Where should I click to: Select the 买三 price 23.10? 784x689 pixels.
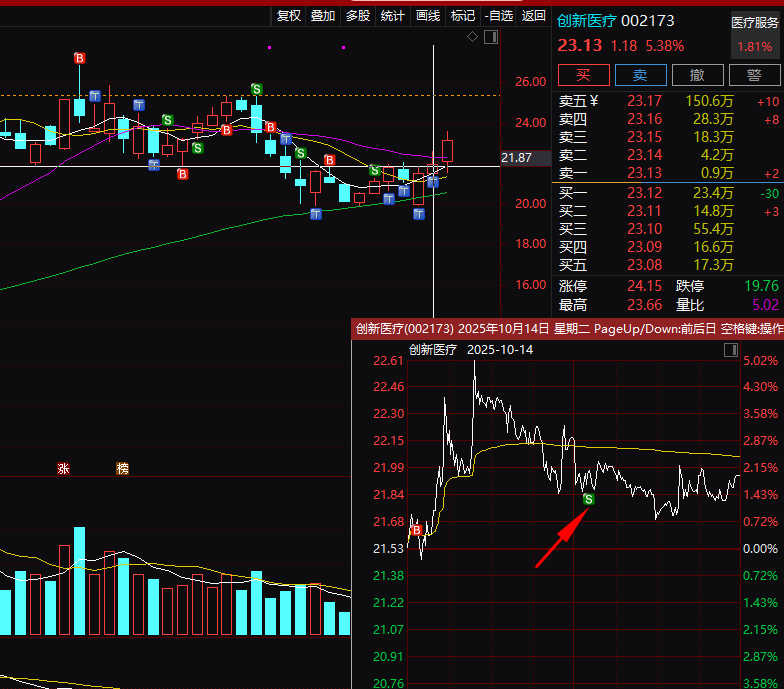pyautogui.click(x=644, y=229)
